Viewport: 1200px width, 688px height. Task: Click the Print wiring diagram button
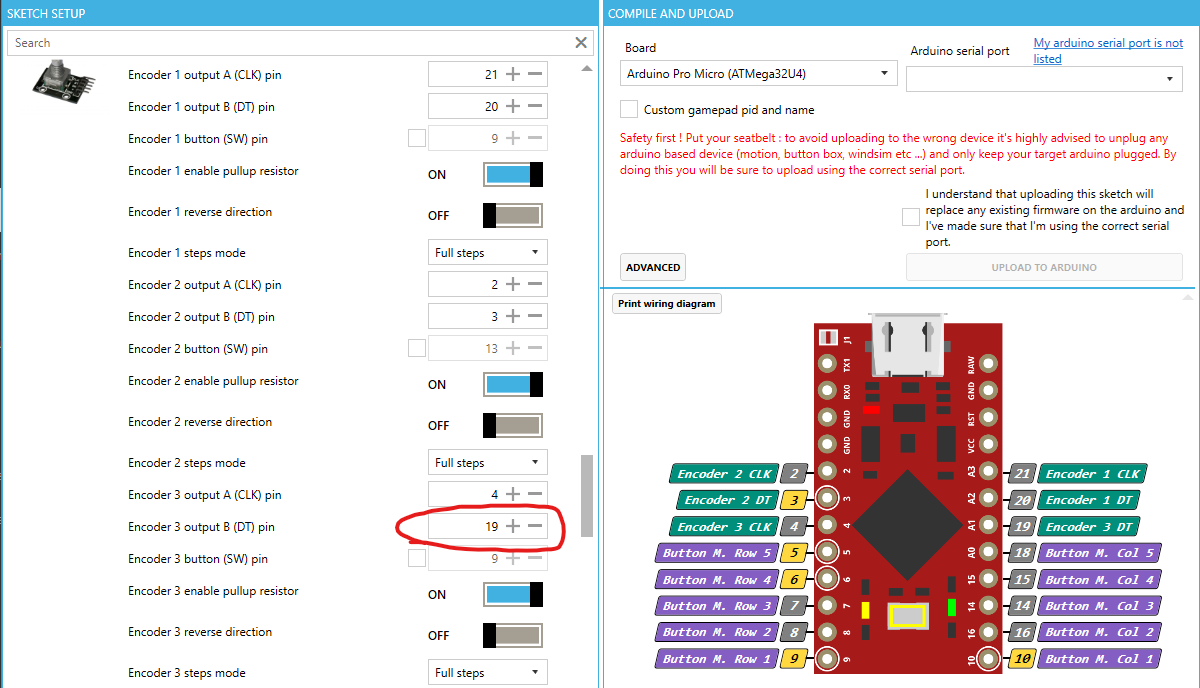click(666, 303)
